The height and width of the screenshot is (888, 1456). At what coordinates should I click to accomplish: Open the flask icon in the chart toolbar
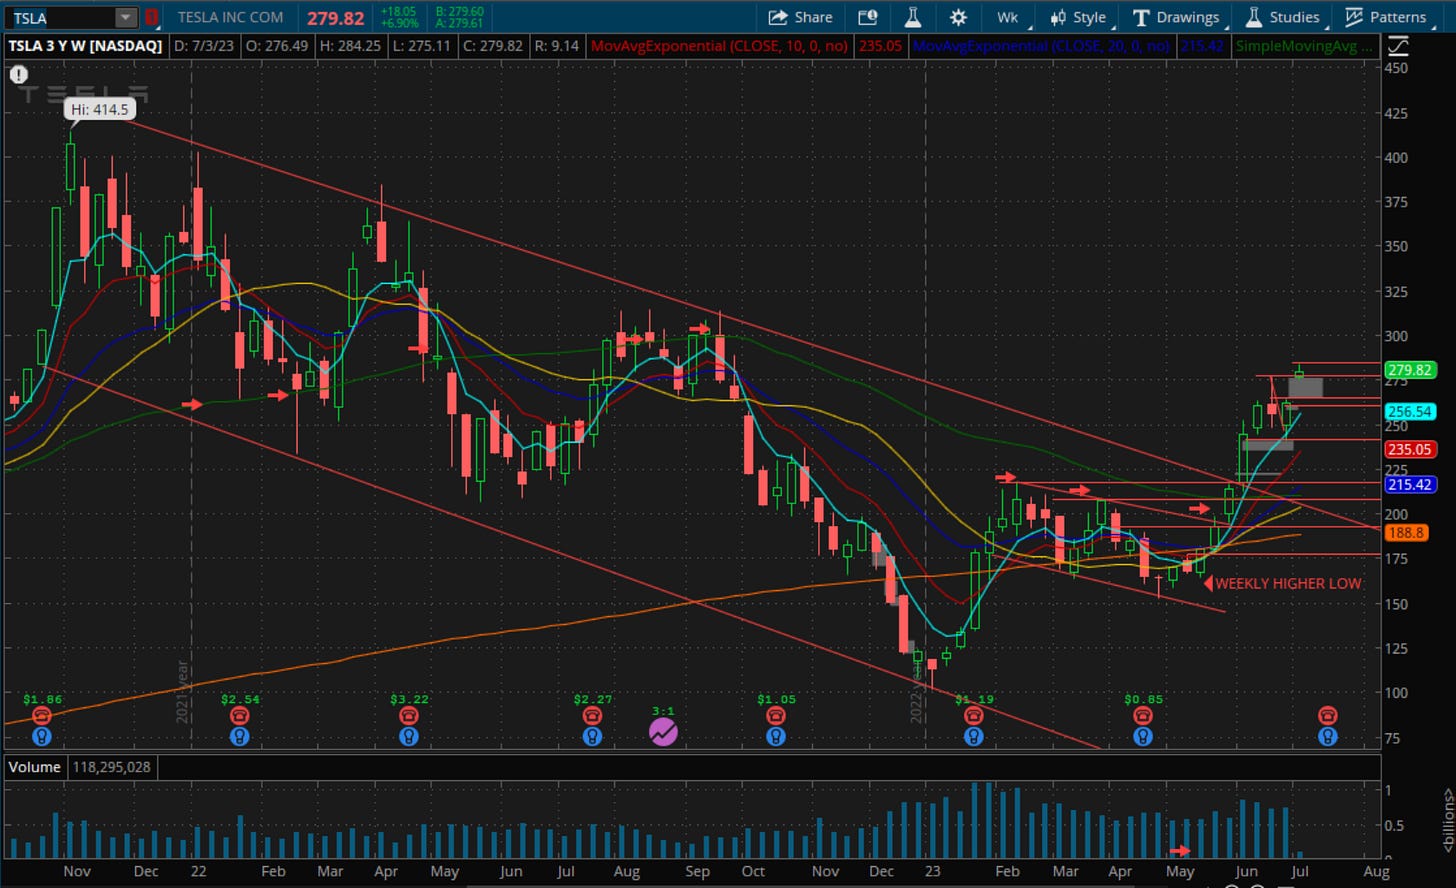(x=912, y=17)
